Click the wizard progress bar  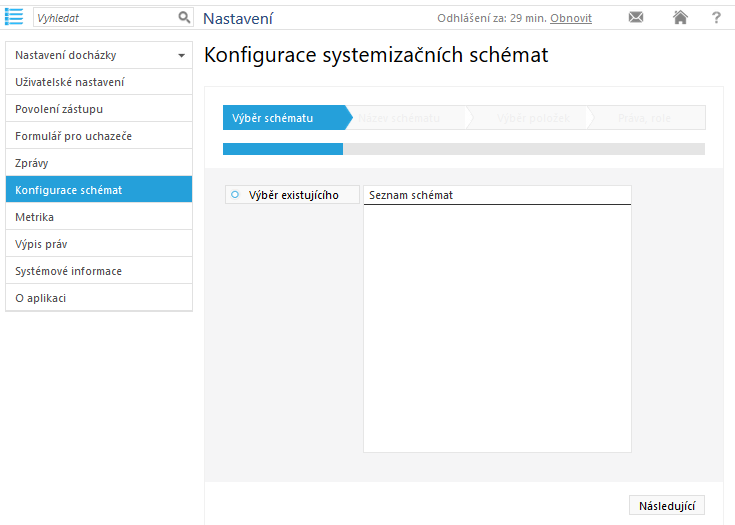[464, 149]
